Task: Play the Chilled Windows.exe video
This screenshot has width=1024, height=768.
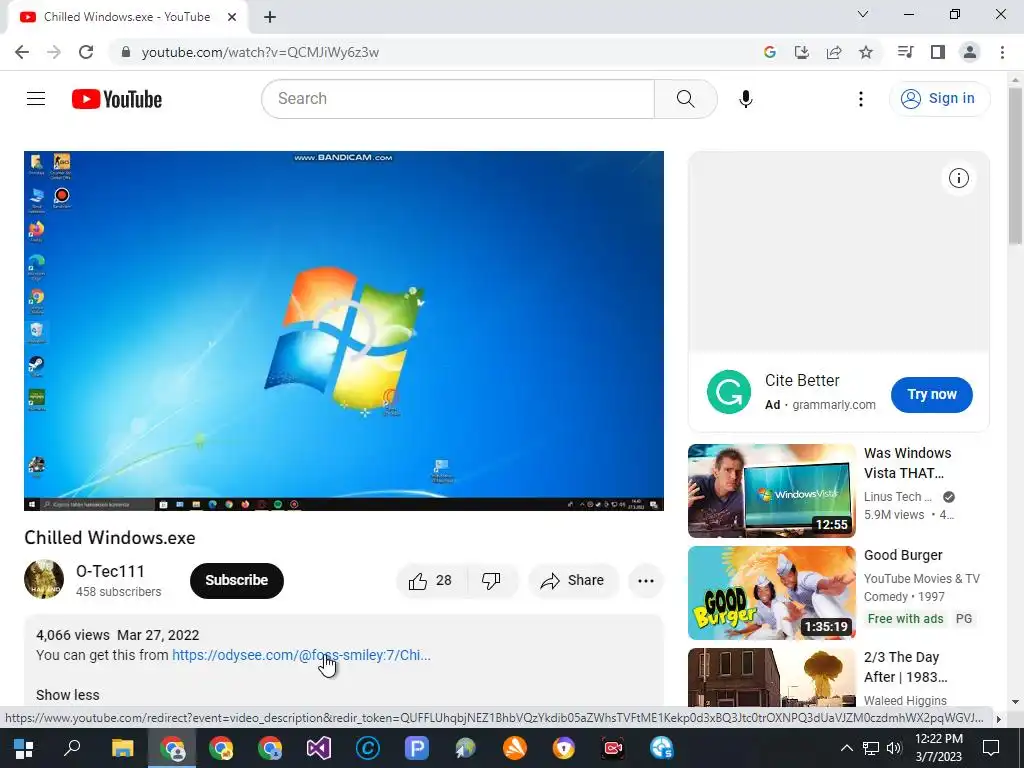Action: pos(344,330)
